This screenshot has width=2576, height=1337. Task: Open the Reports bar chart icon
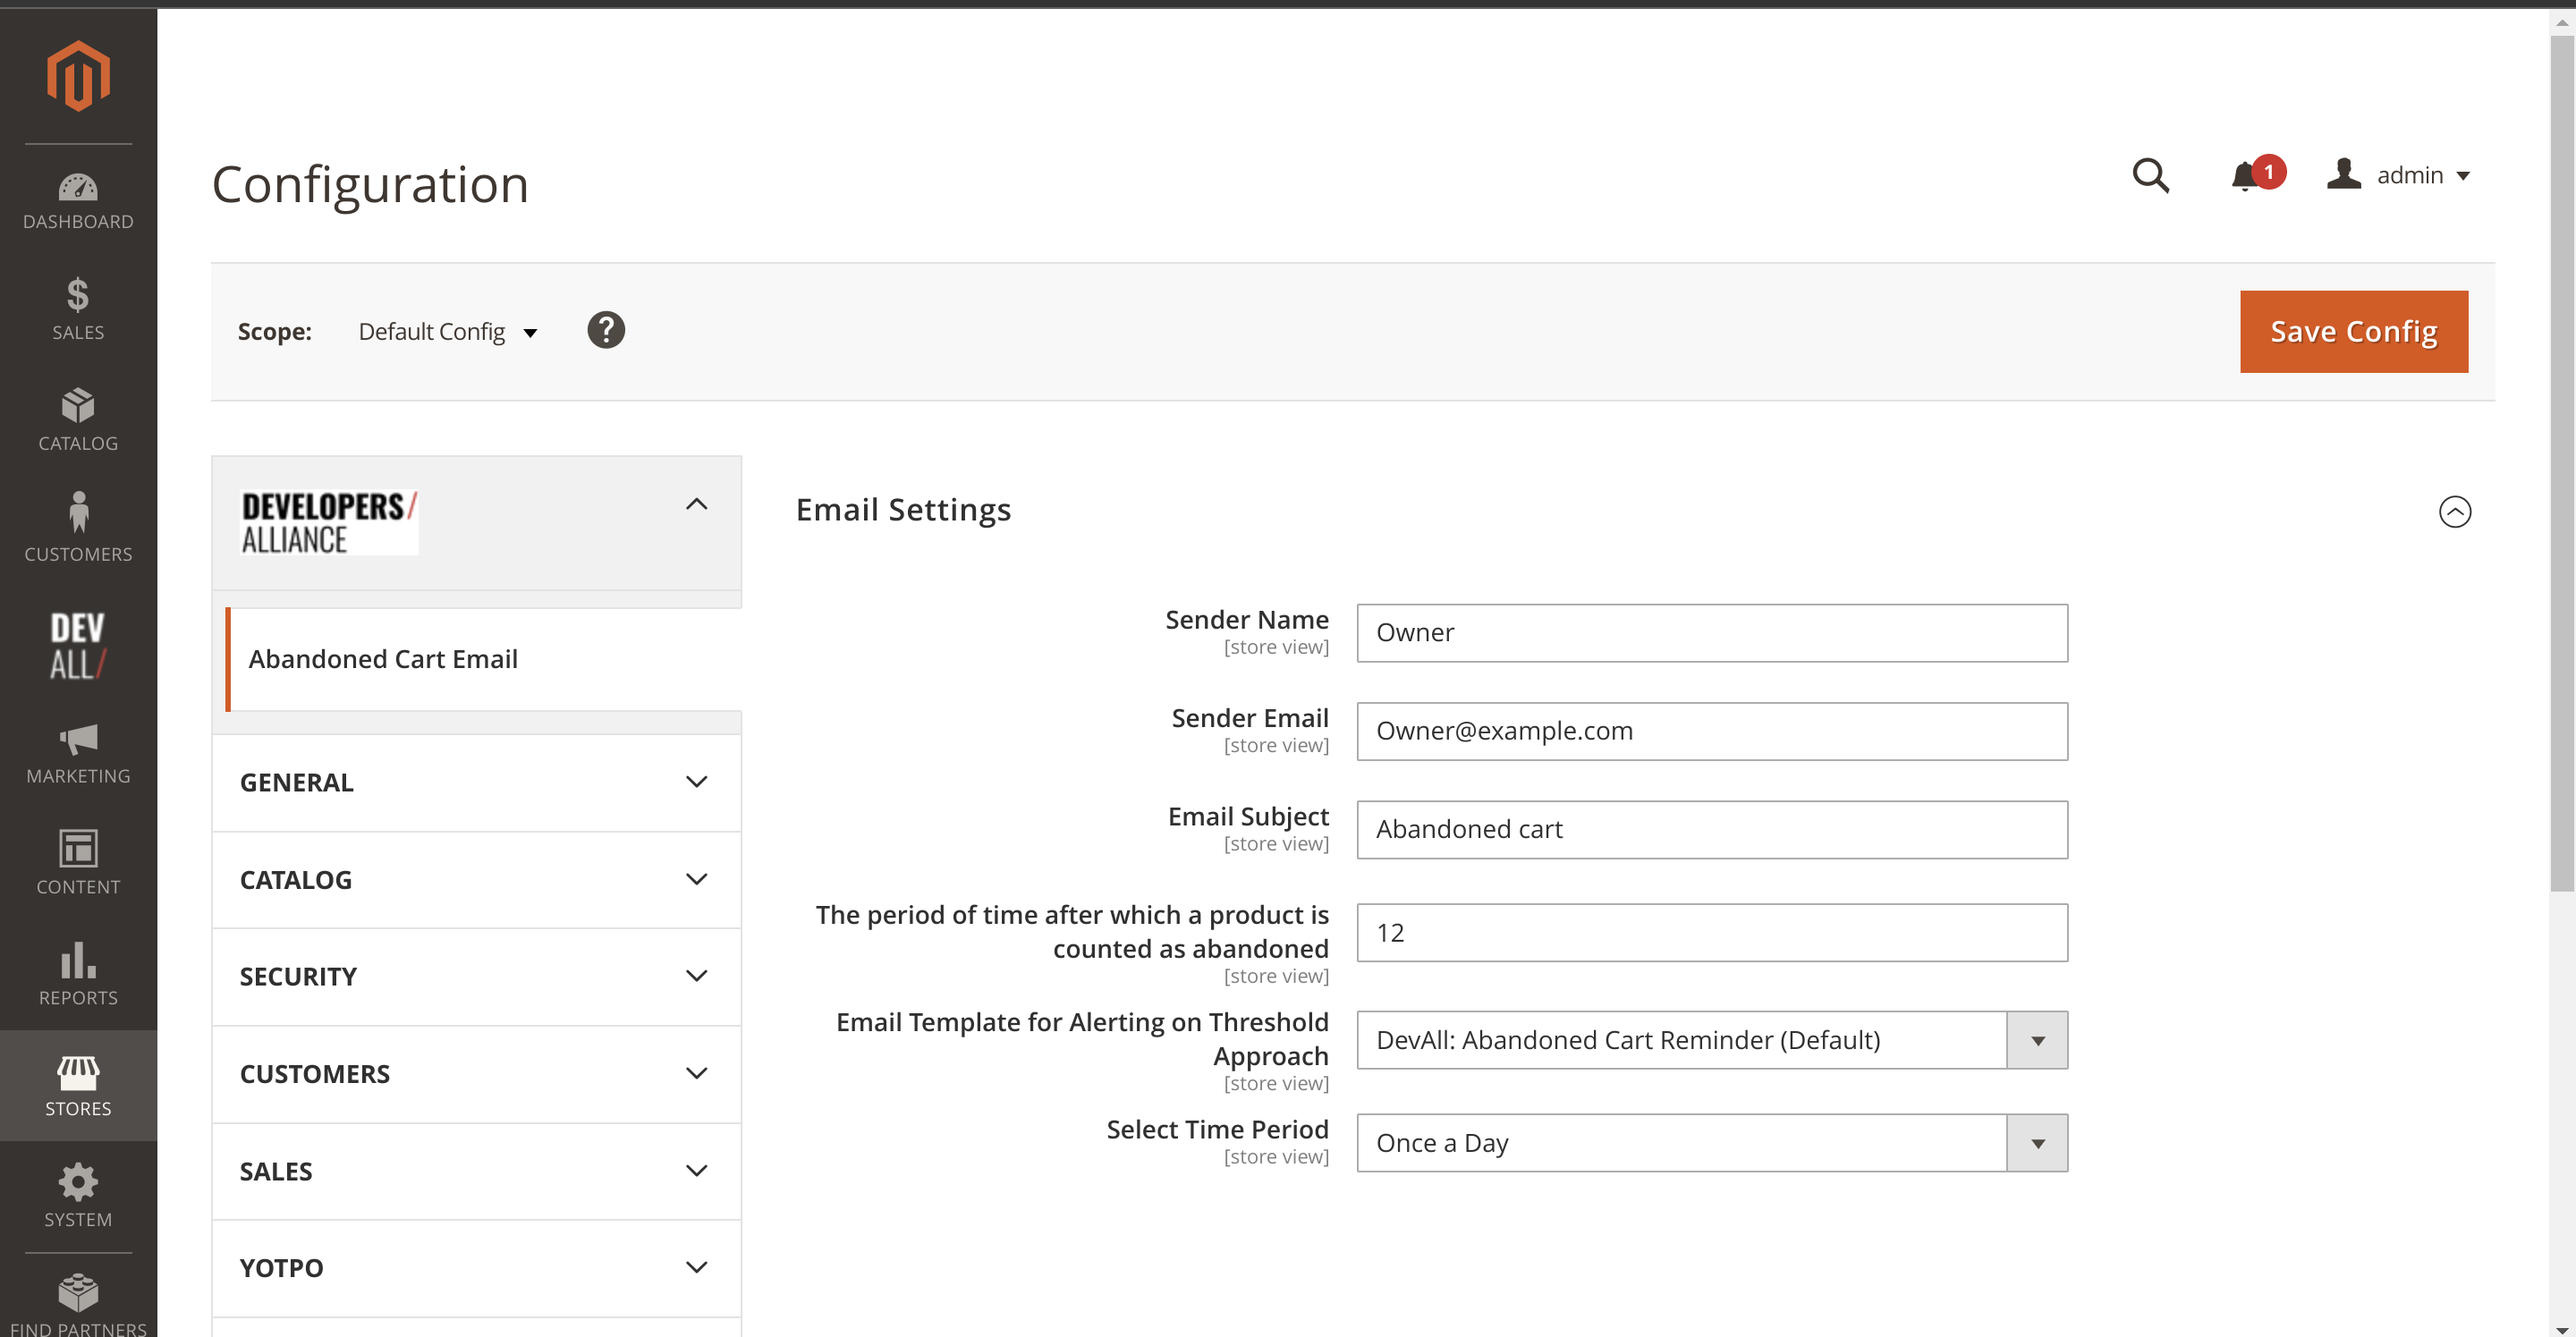point(78,975)
